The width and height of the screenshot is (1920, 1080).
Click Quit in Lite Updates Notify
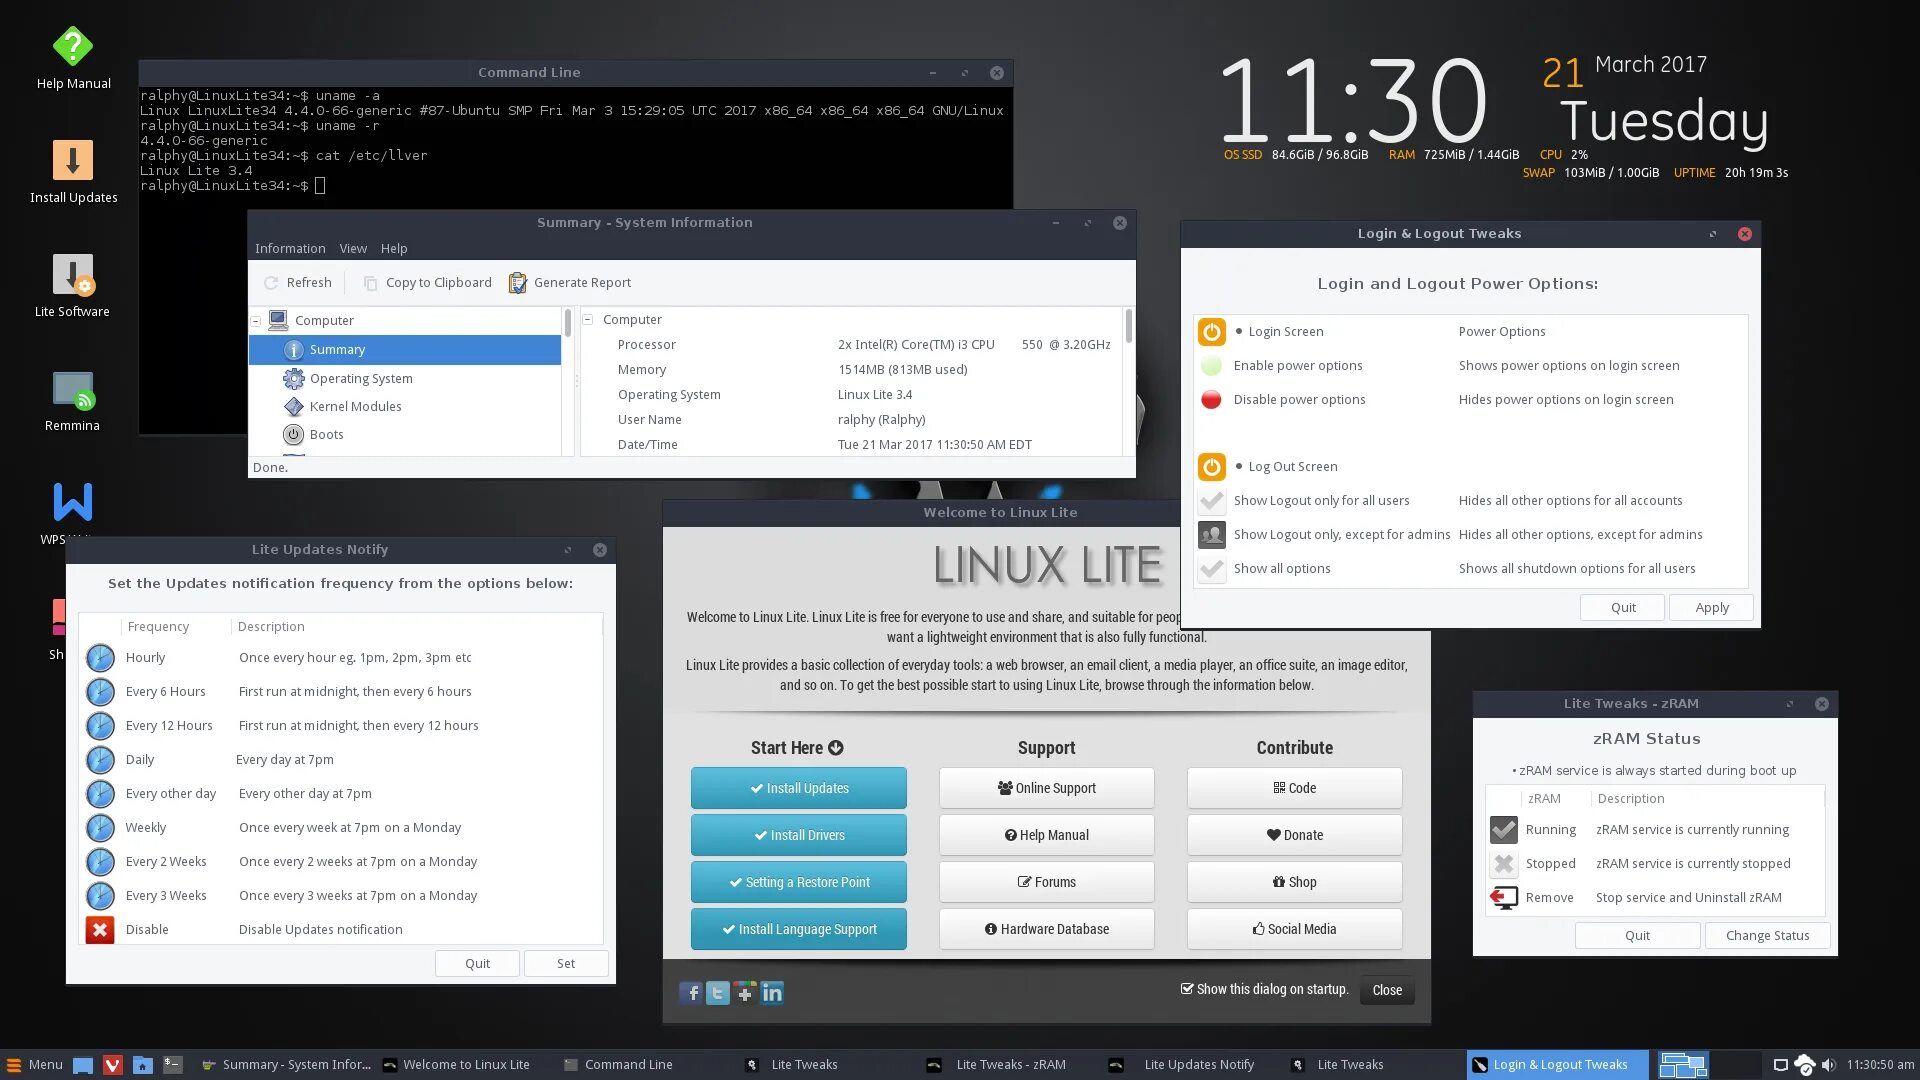pyautogui.click(x=477, y=964)
